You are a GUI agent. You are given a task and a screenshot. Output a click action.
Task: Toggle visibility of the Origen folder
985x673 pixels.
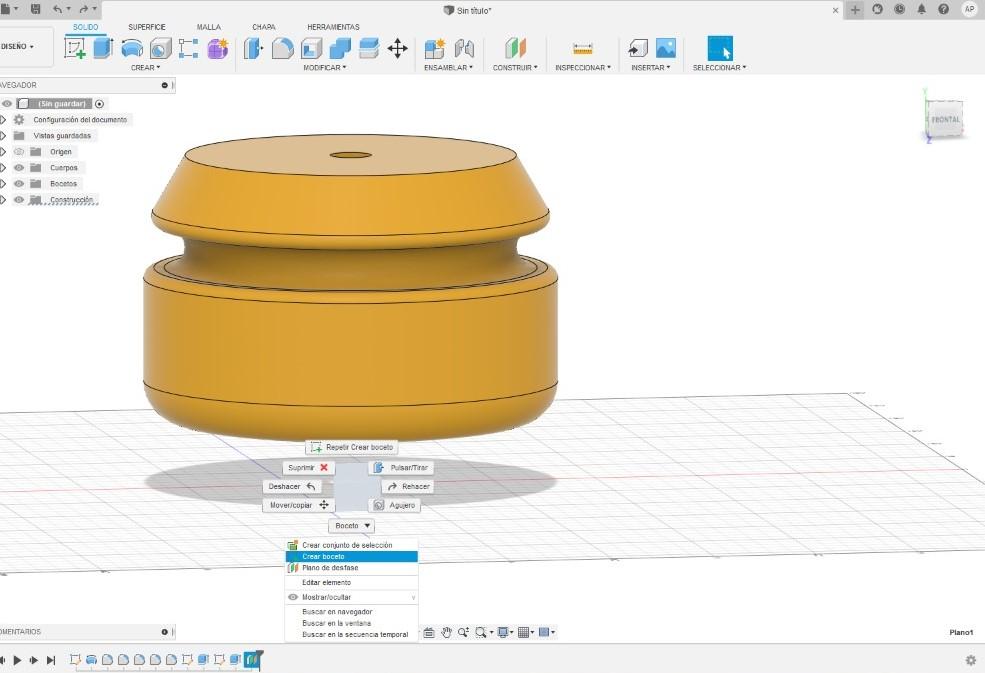pyautogui.click(x=19, y=151)
